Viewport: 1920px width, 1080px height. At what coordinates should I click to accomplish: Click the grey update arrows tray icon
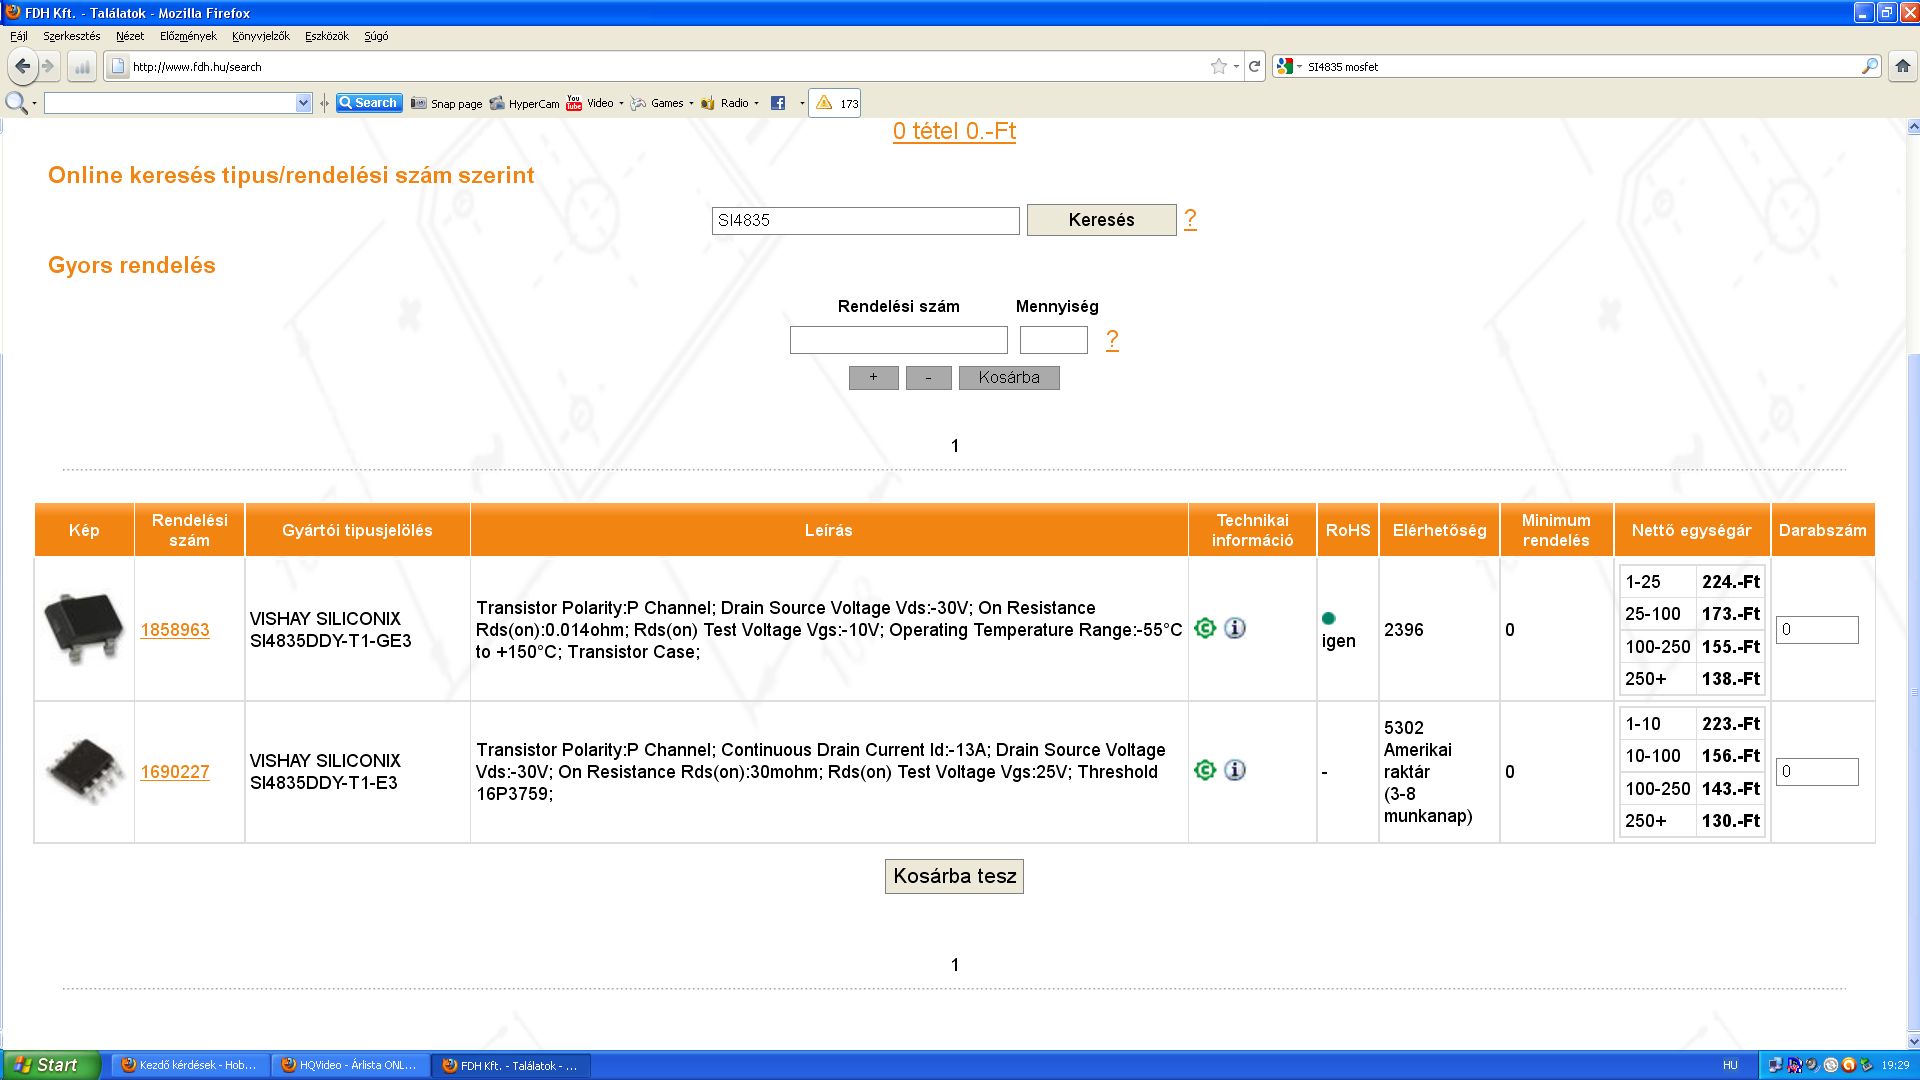(1830, 1065)
